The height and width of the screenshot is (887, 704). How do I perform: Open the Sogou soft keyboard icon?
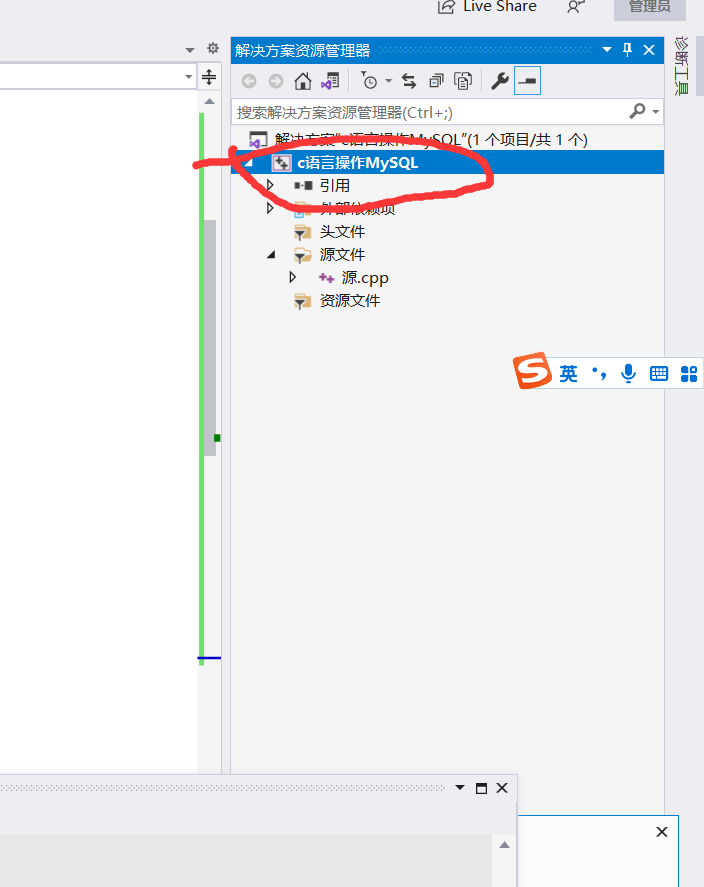click(x=659, y=373)
